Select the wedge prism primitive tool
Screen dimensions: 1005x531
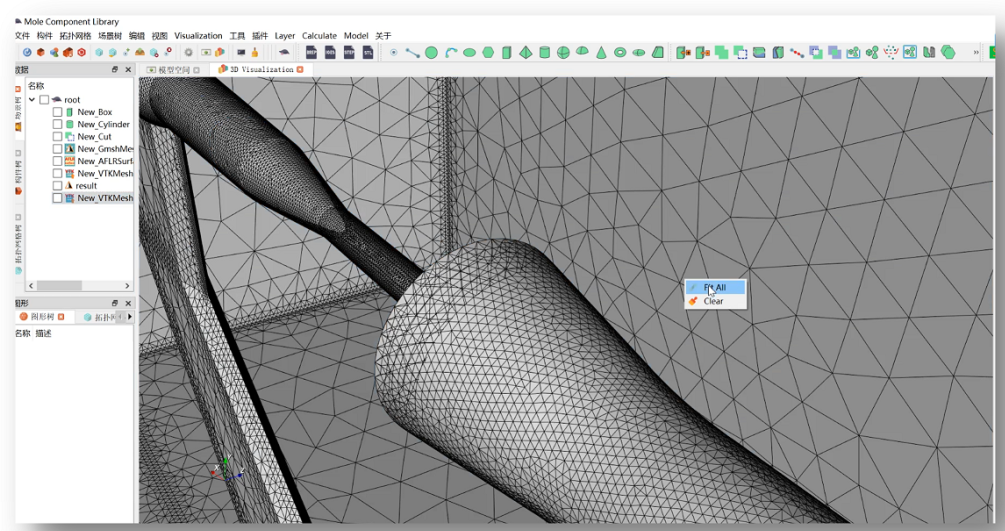click(658, 53)
